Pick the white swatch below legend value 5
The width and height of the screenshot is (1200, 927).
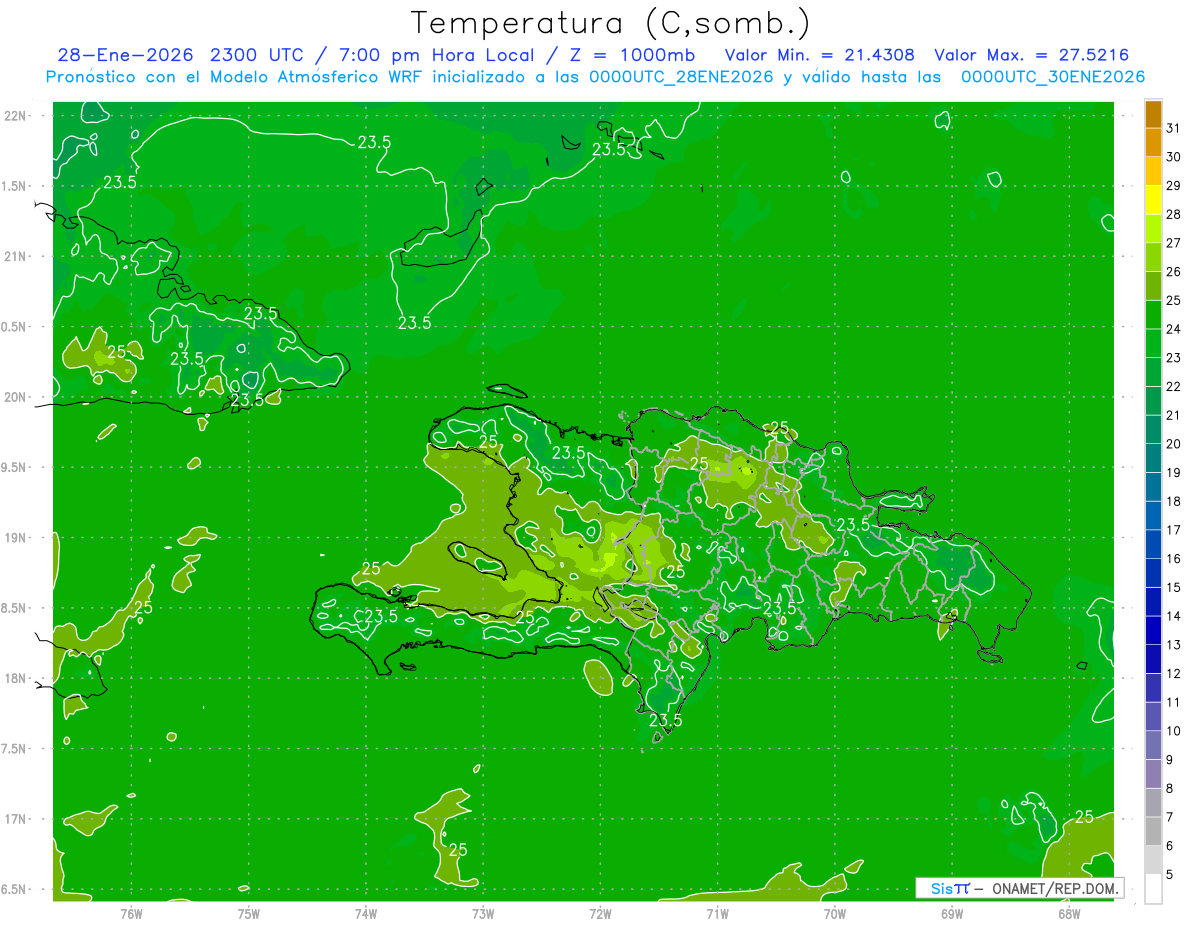pos(1153,888)
